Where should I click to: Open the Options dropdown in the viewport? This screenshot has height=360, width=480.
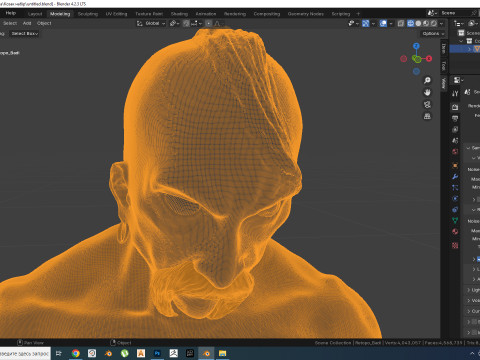tap(433, 34)
